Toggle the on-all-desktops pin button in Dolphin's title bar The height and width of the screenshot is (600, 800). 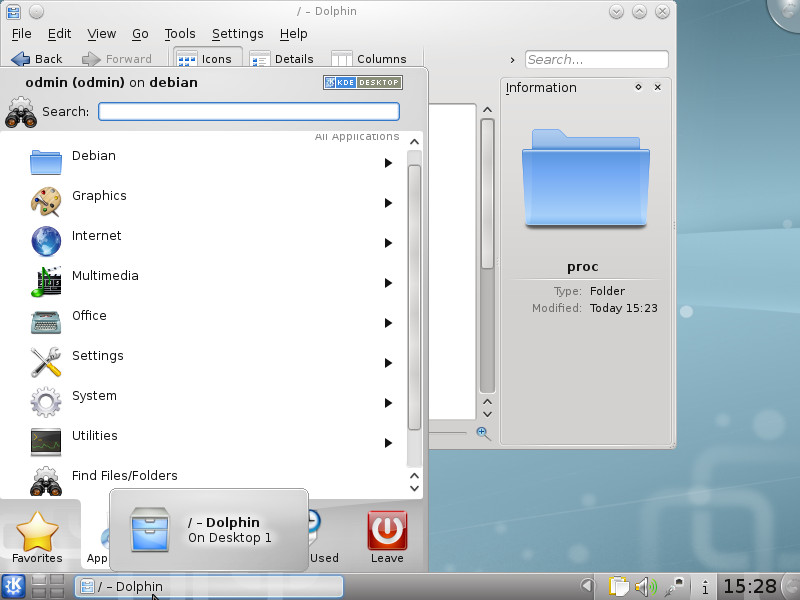pos(36,11)
